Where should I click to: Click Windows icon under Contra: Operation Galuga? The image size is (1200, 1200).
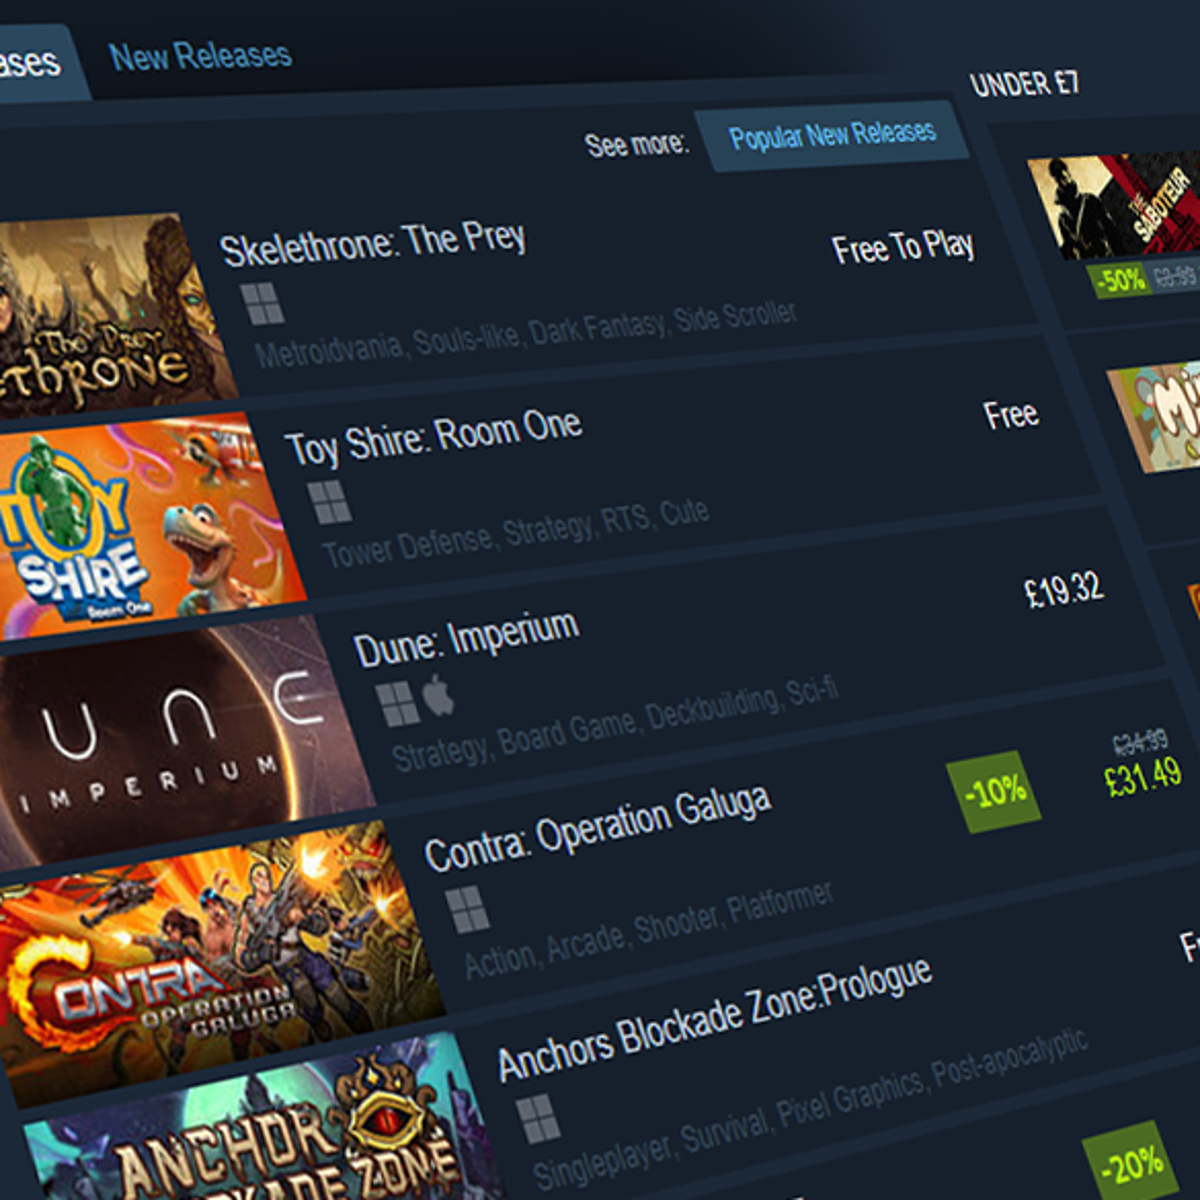pyautogui.click(x=467, y=910)
